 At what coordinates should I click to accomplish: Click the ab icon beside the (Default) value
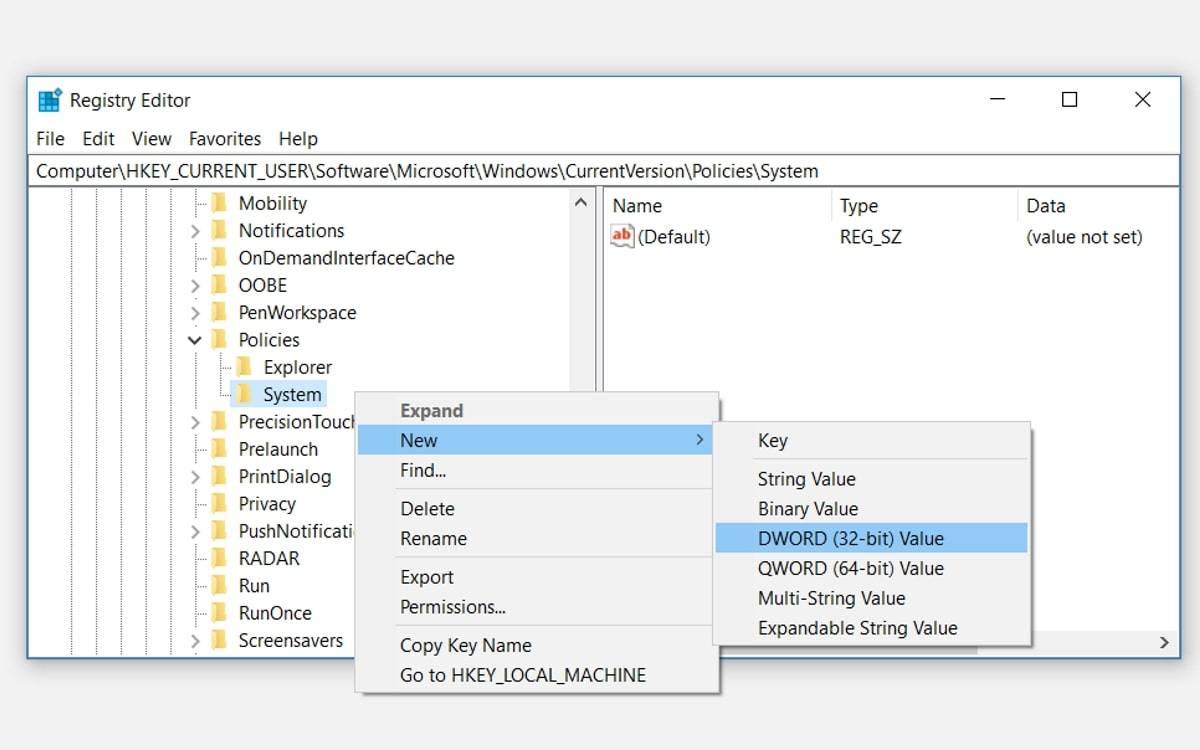pos(621,237)
